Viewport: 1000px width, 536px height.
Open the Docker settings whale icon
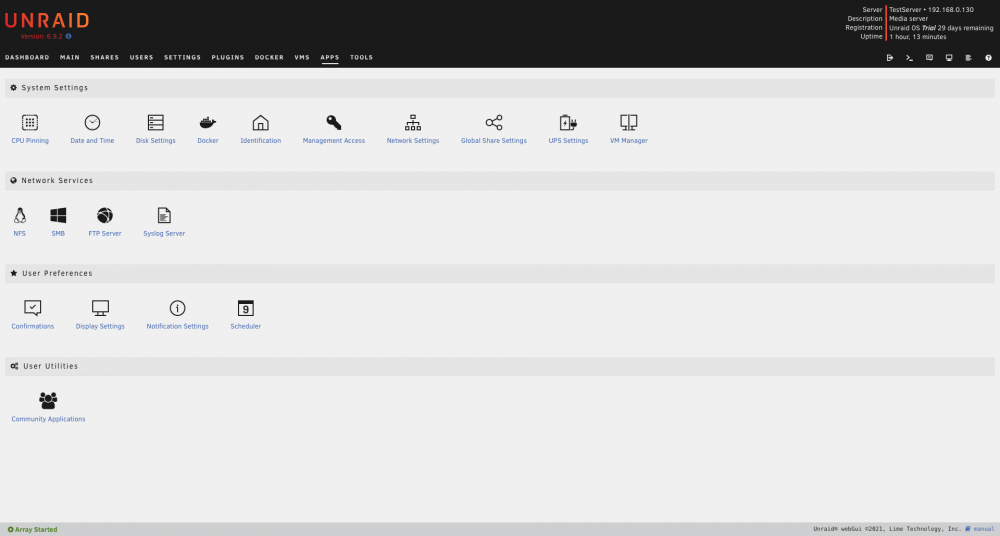(x=208, y=123)
